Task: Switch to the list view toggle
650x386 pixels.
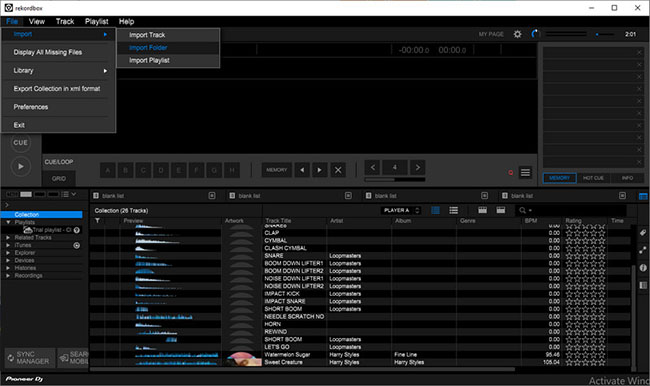Action: 454,210
